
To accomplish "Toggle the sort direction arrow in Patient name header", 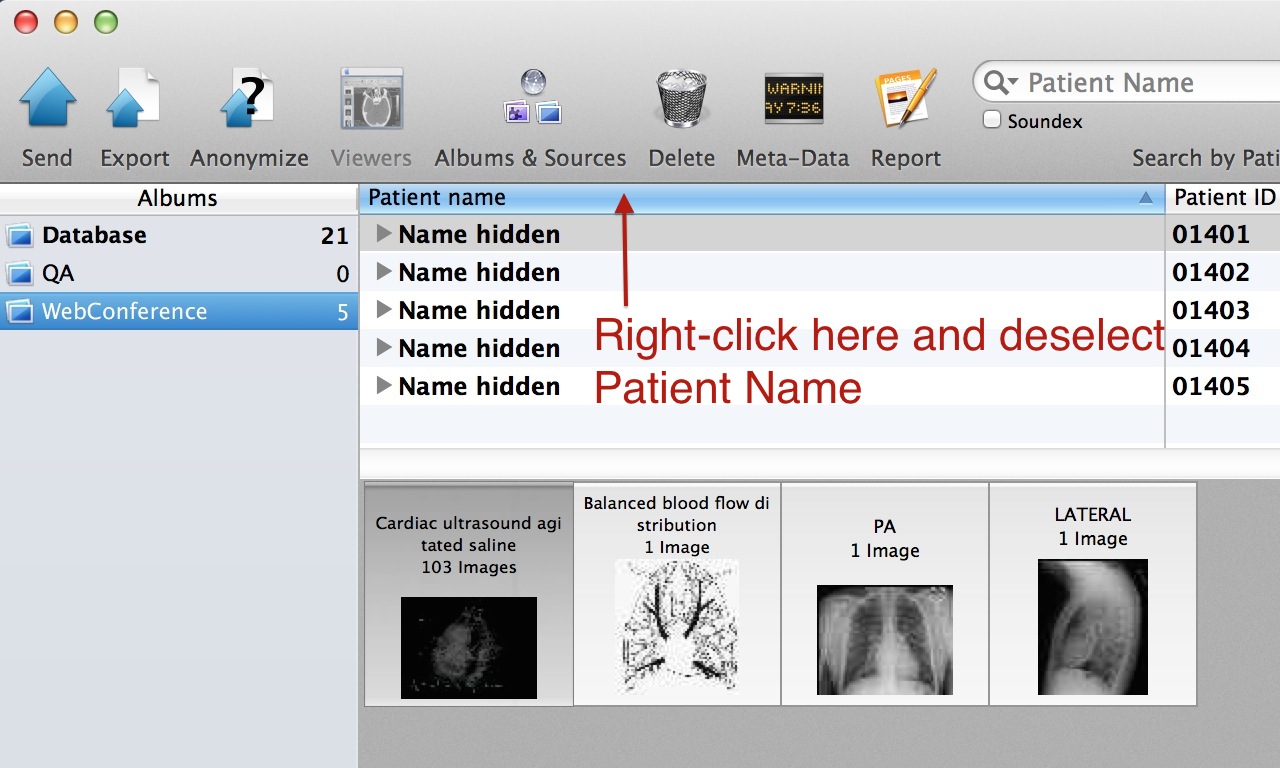I will coord(1146,198).
